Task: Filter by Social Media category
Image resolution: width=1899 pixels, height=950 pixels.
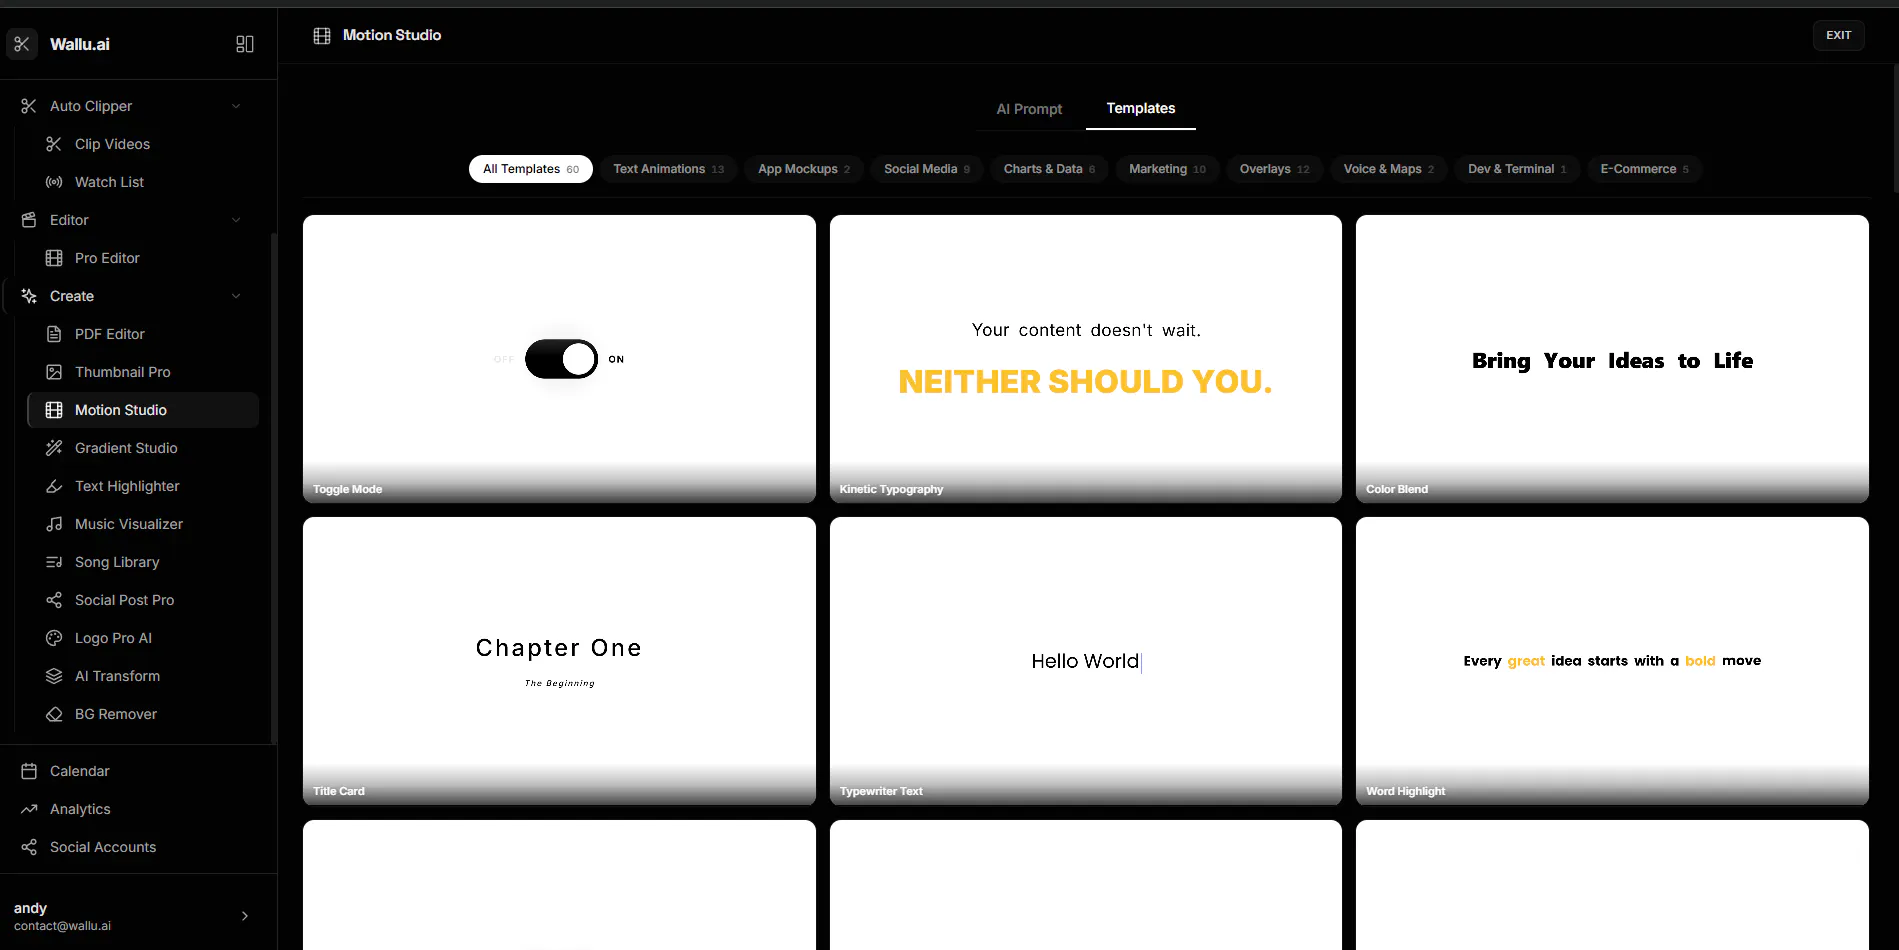Action: click(927, 169)
